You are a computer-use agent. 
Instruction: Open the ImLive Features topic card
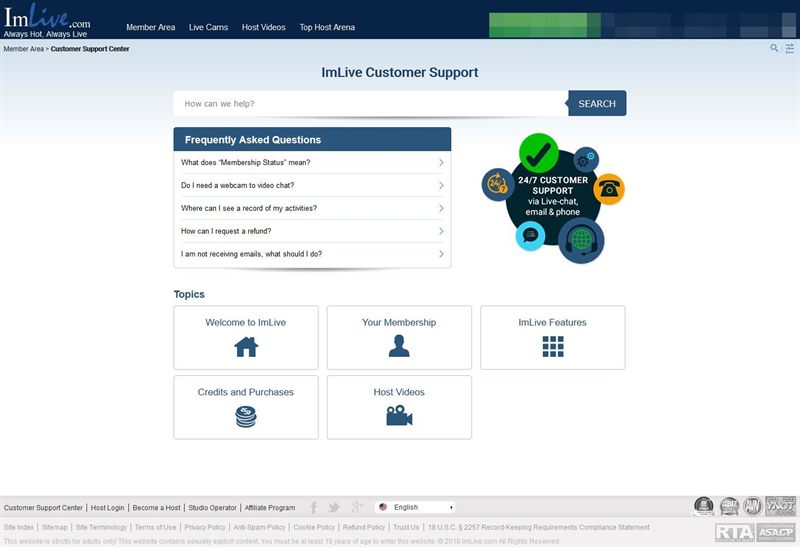tap(553, 337)
